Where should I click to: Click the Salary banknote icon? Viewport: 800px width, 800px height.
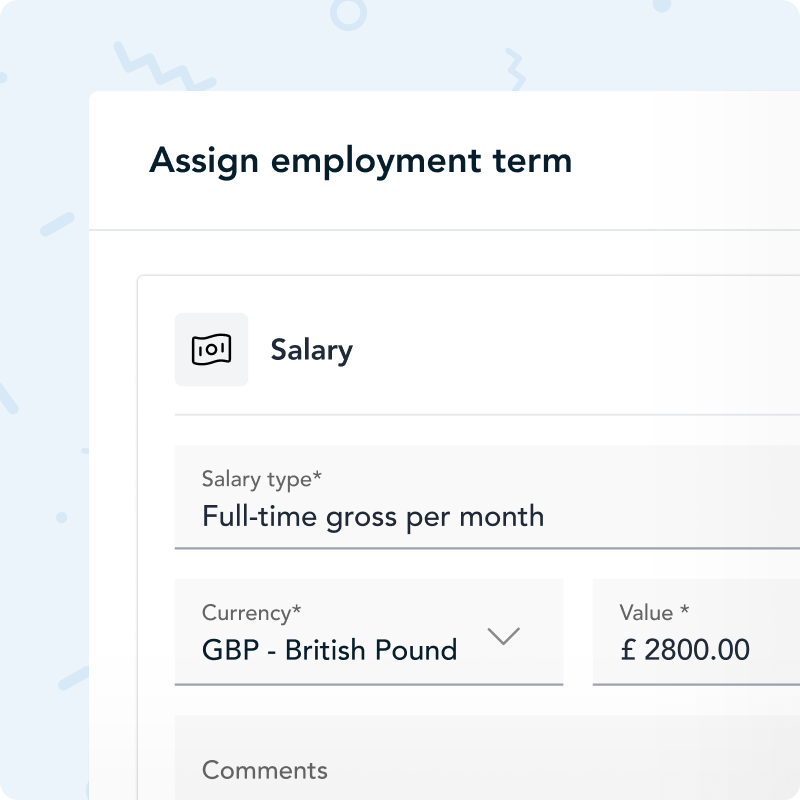[x=211, y=350]
